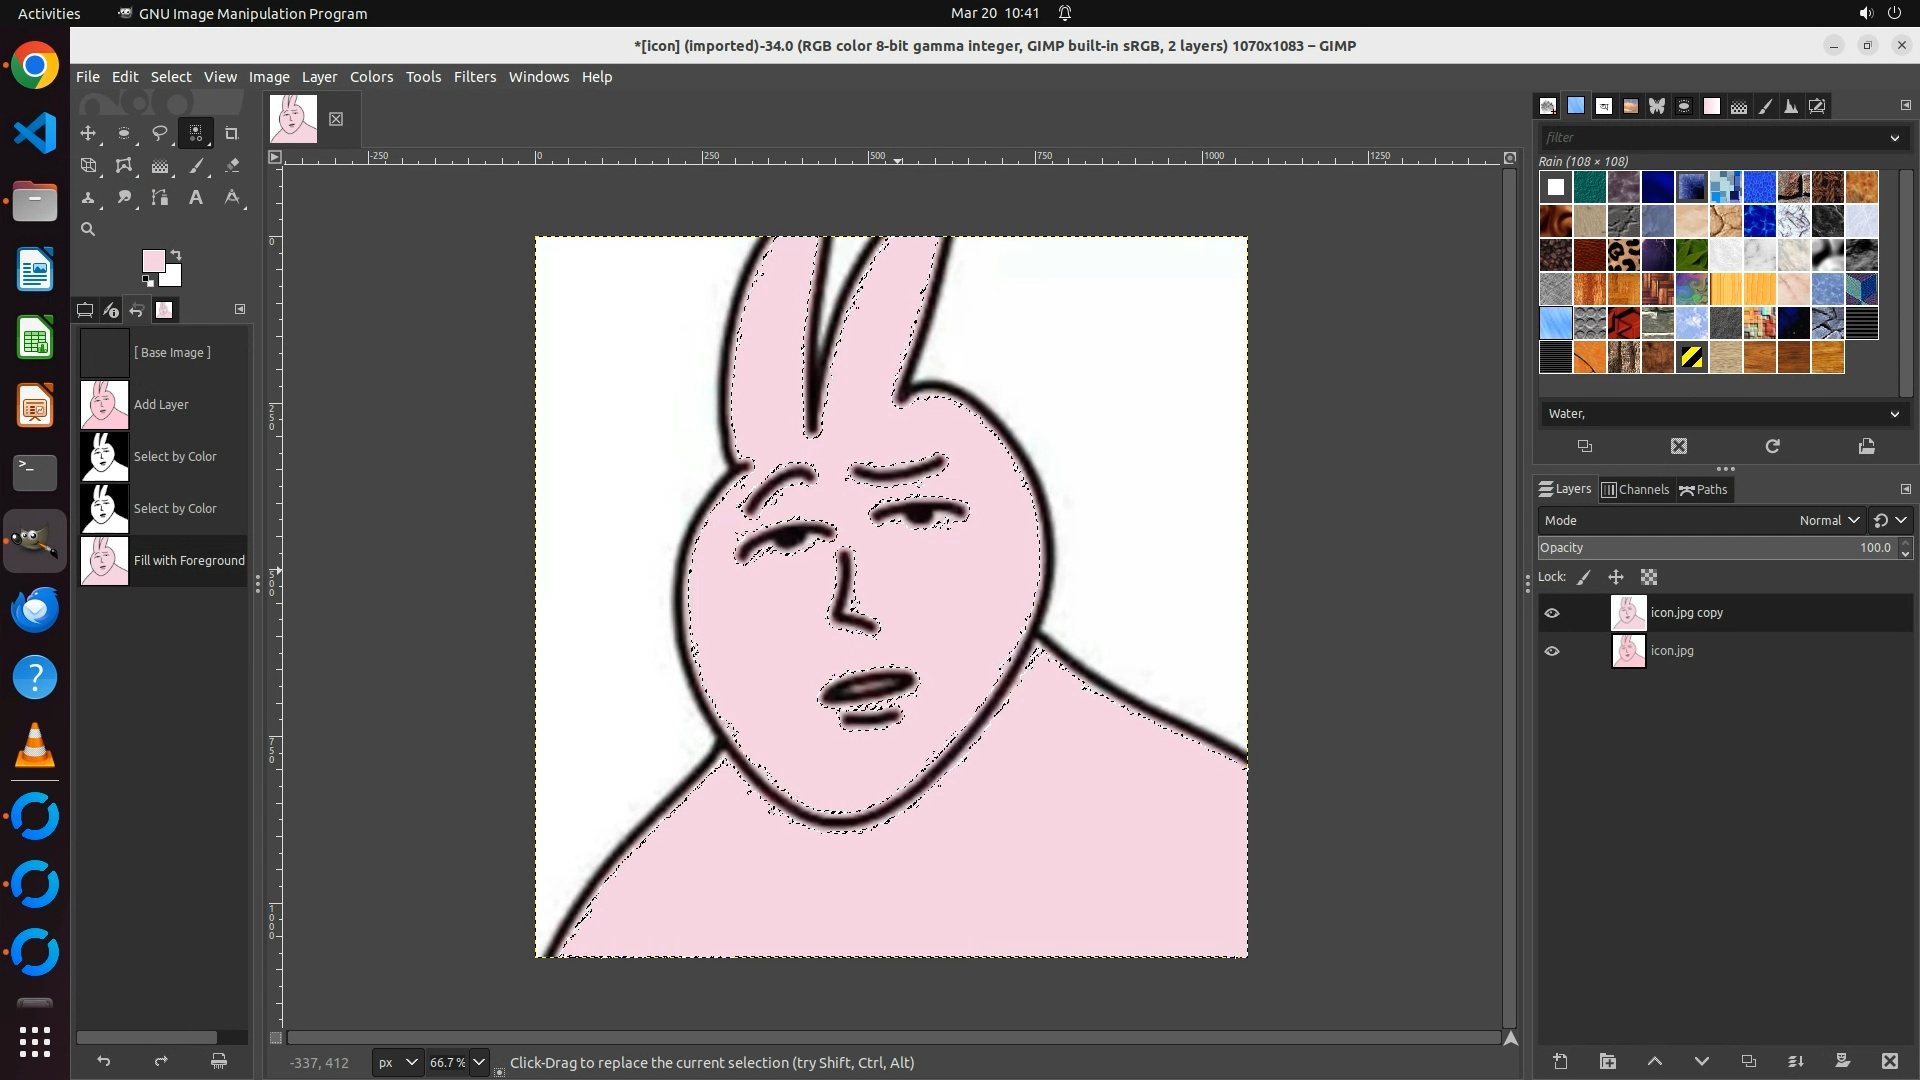This screenshot has height=1080, width=1920.
Task: Select the Eraser tool
Action: point(232,166)
